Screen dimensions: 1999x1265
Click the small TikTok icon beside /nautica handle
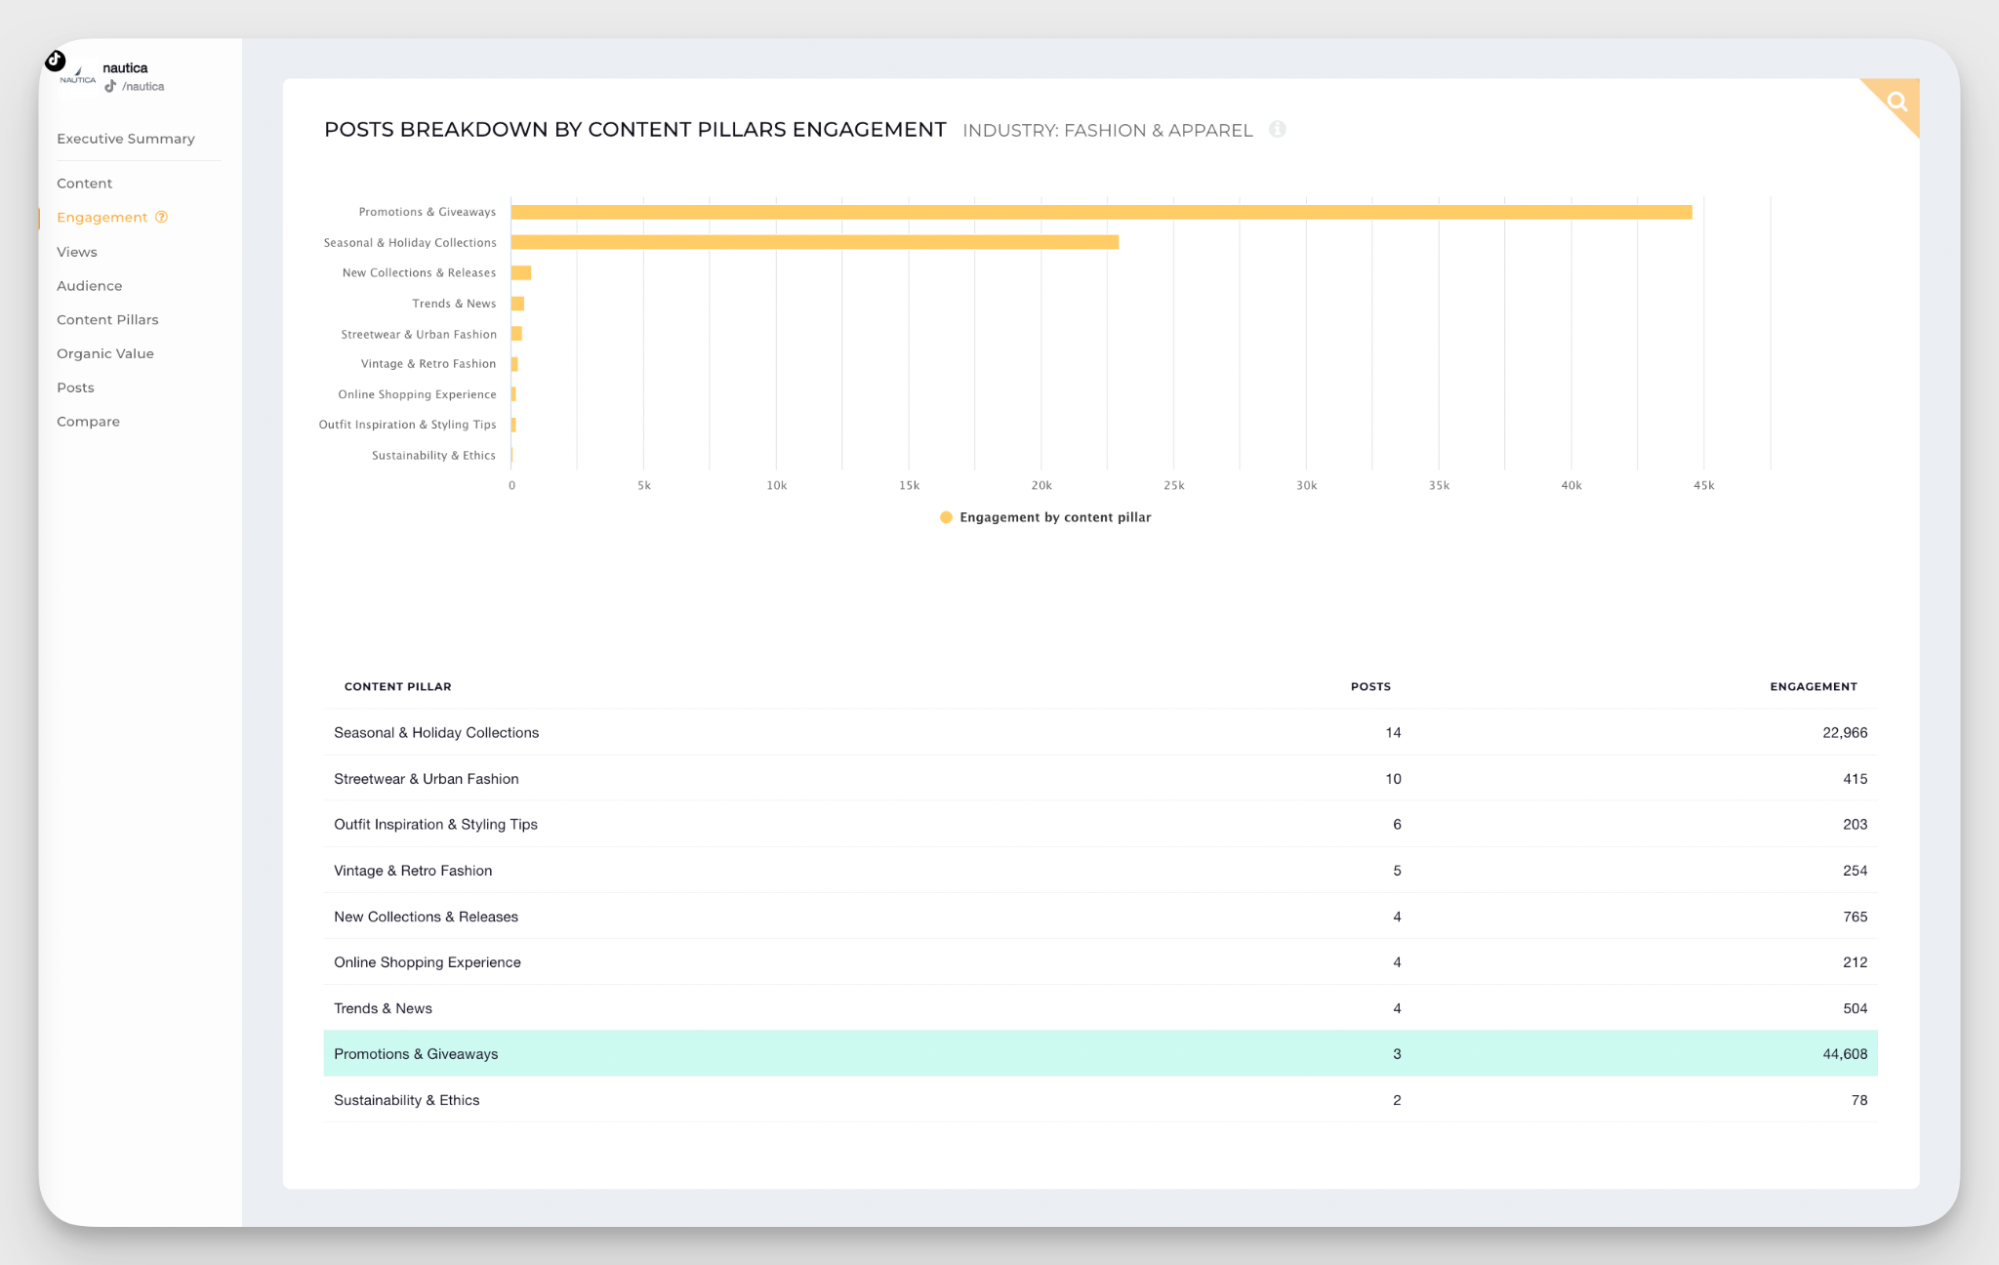(x=112, y=86)
